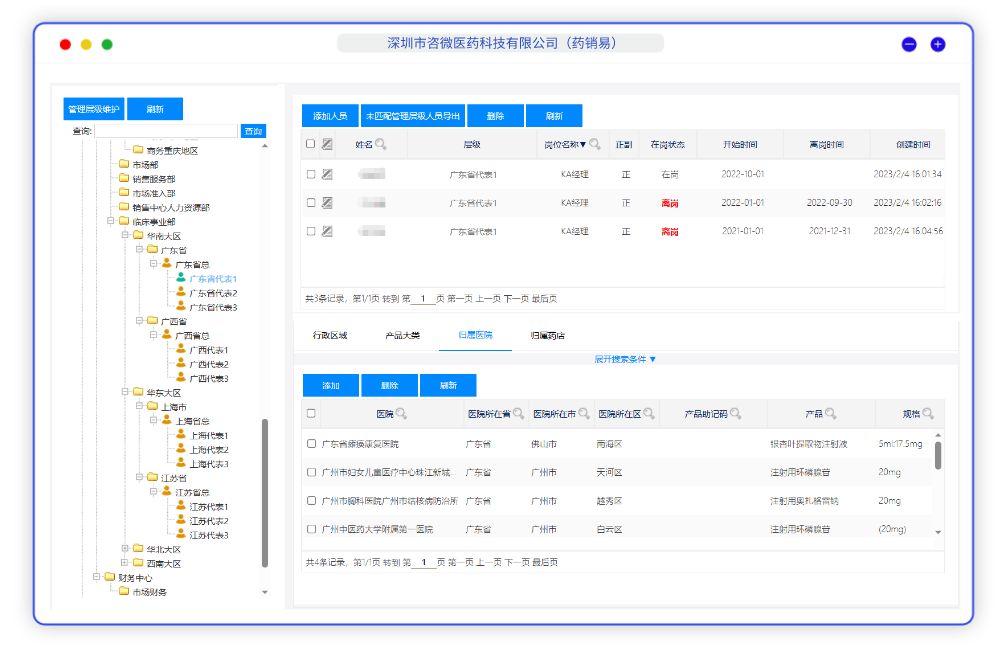1000x656 pixels.
Task: Check the select-all box in personnel table
Action: pos(310,144)
